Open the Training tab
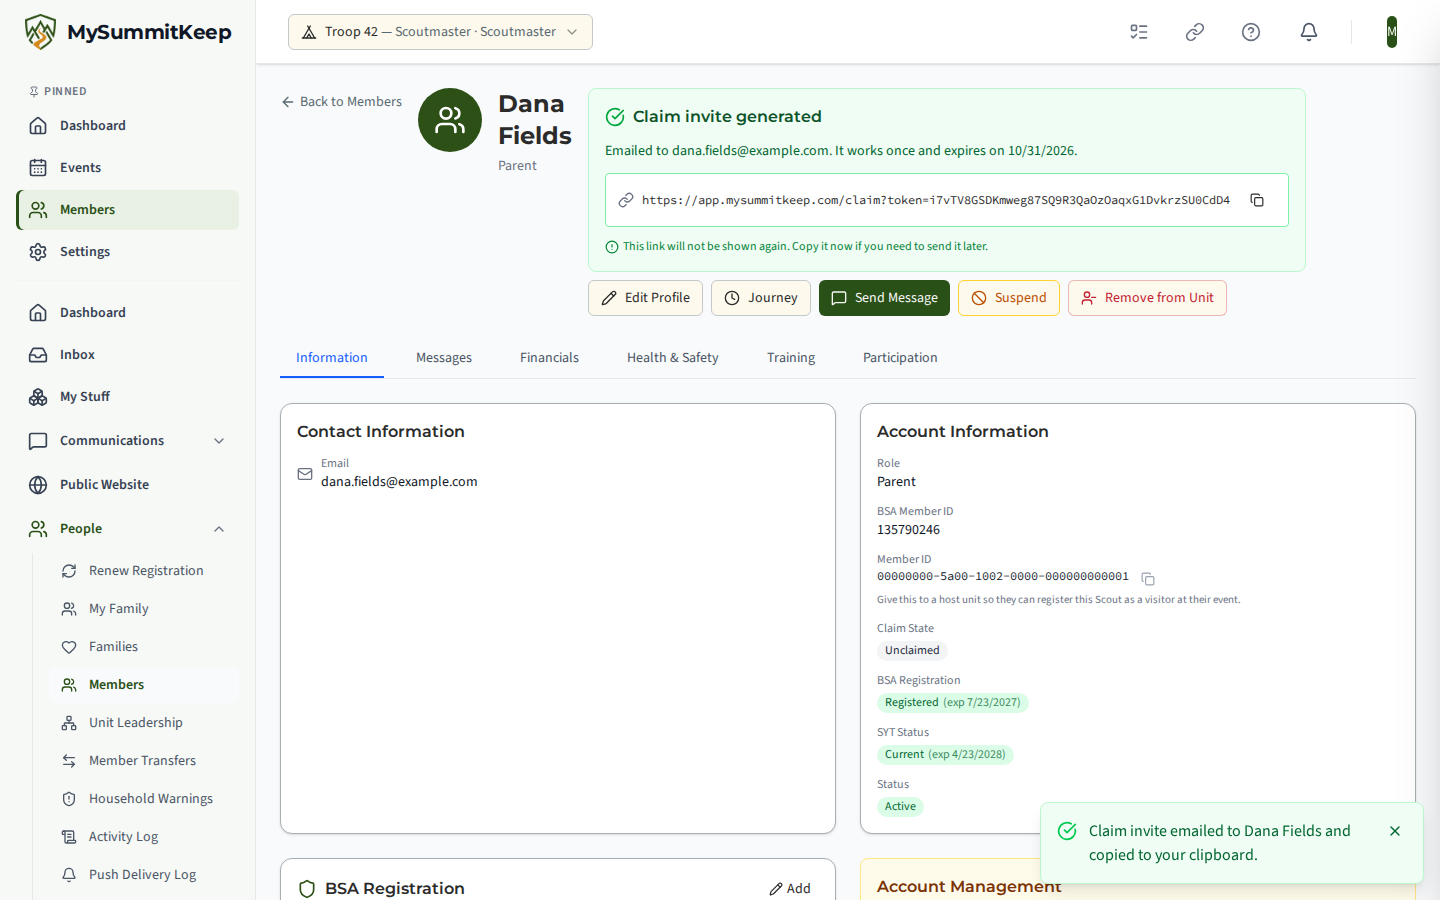The width and height of the screenshot is (1440, 900). (791, 358)
